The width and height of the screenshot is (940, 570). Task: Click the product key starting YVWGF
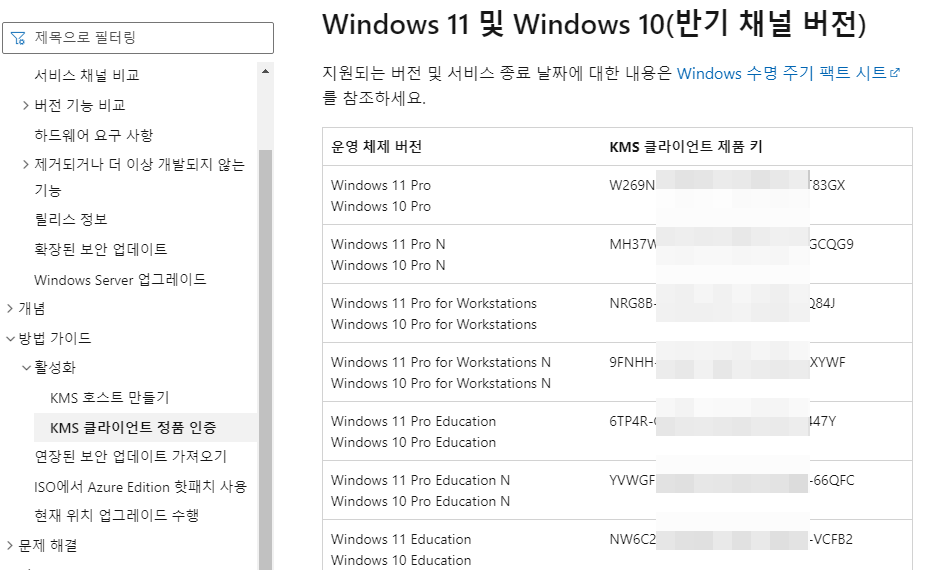point(732,481)
